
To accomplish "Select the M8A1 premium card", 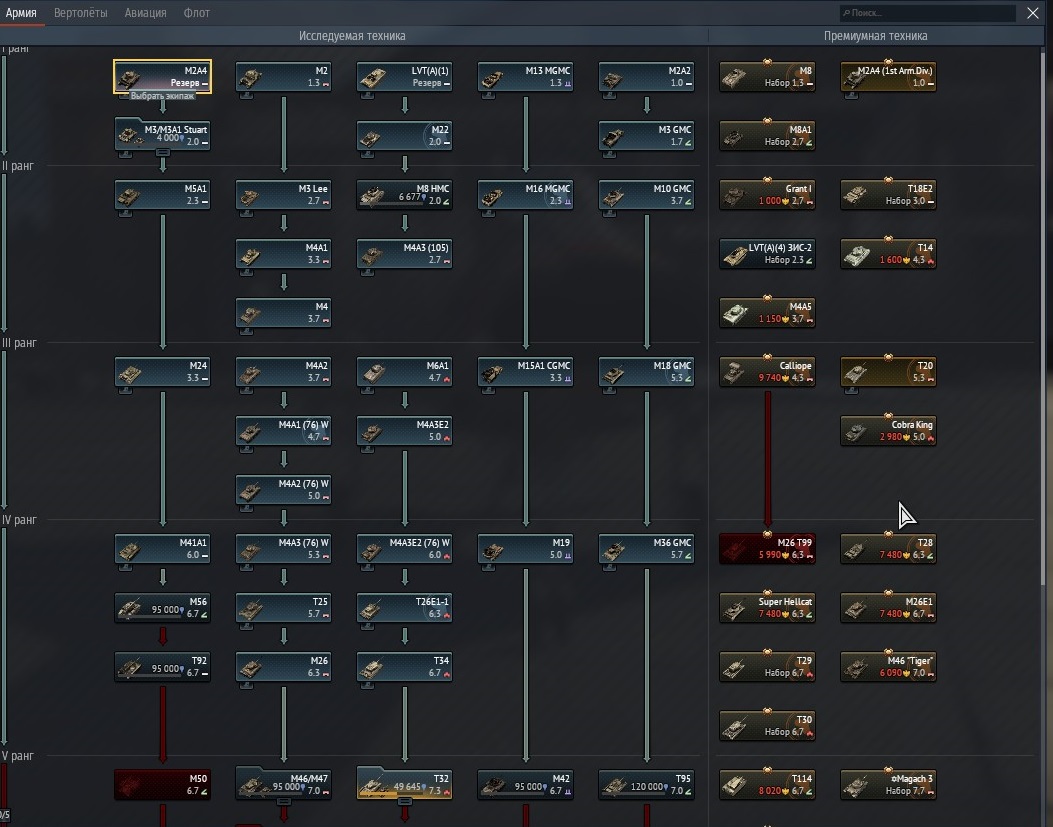I will click(767, 135).
